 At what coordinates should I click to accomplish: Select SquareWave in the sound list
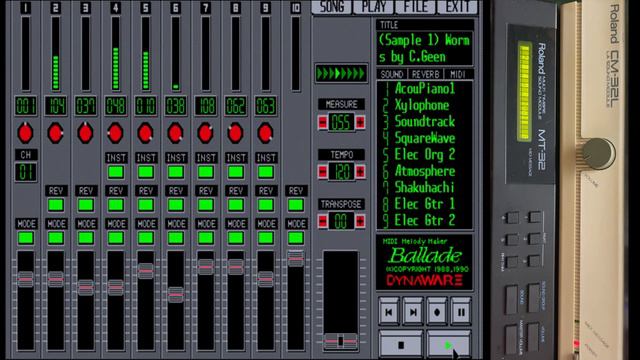pyautogui.click(x=424, y=138)
